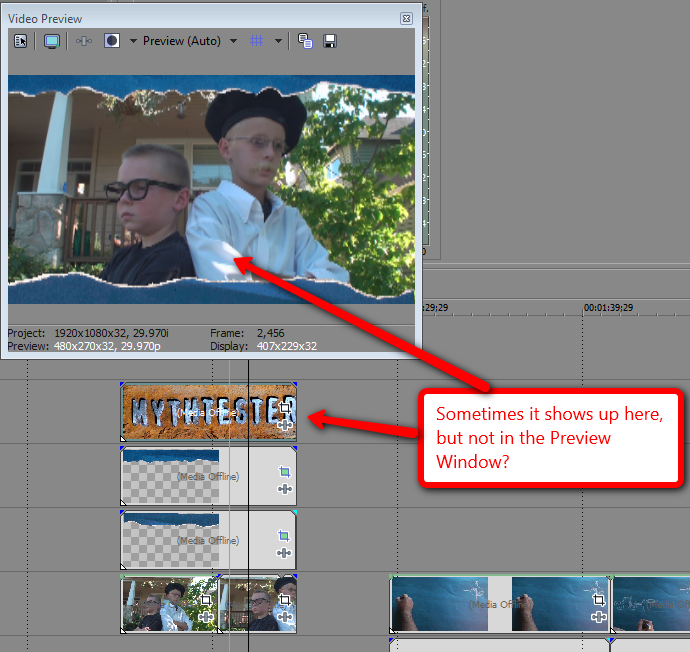The width and height of the screenshot is (690, 652).
Task: Open Project Video Properties in preview toolbar
Action: (21, 41)
